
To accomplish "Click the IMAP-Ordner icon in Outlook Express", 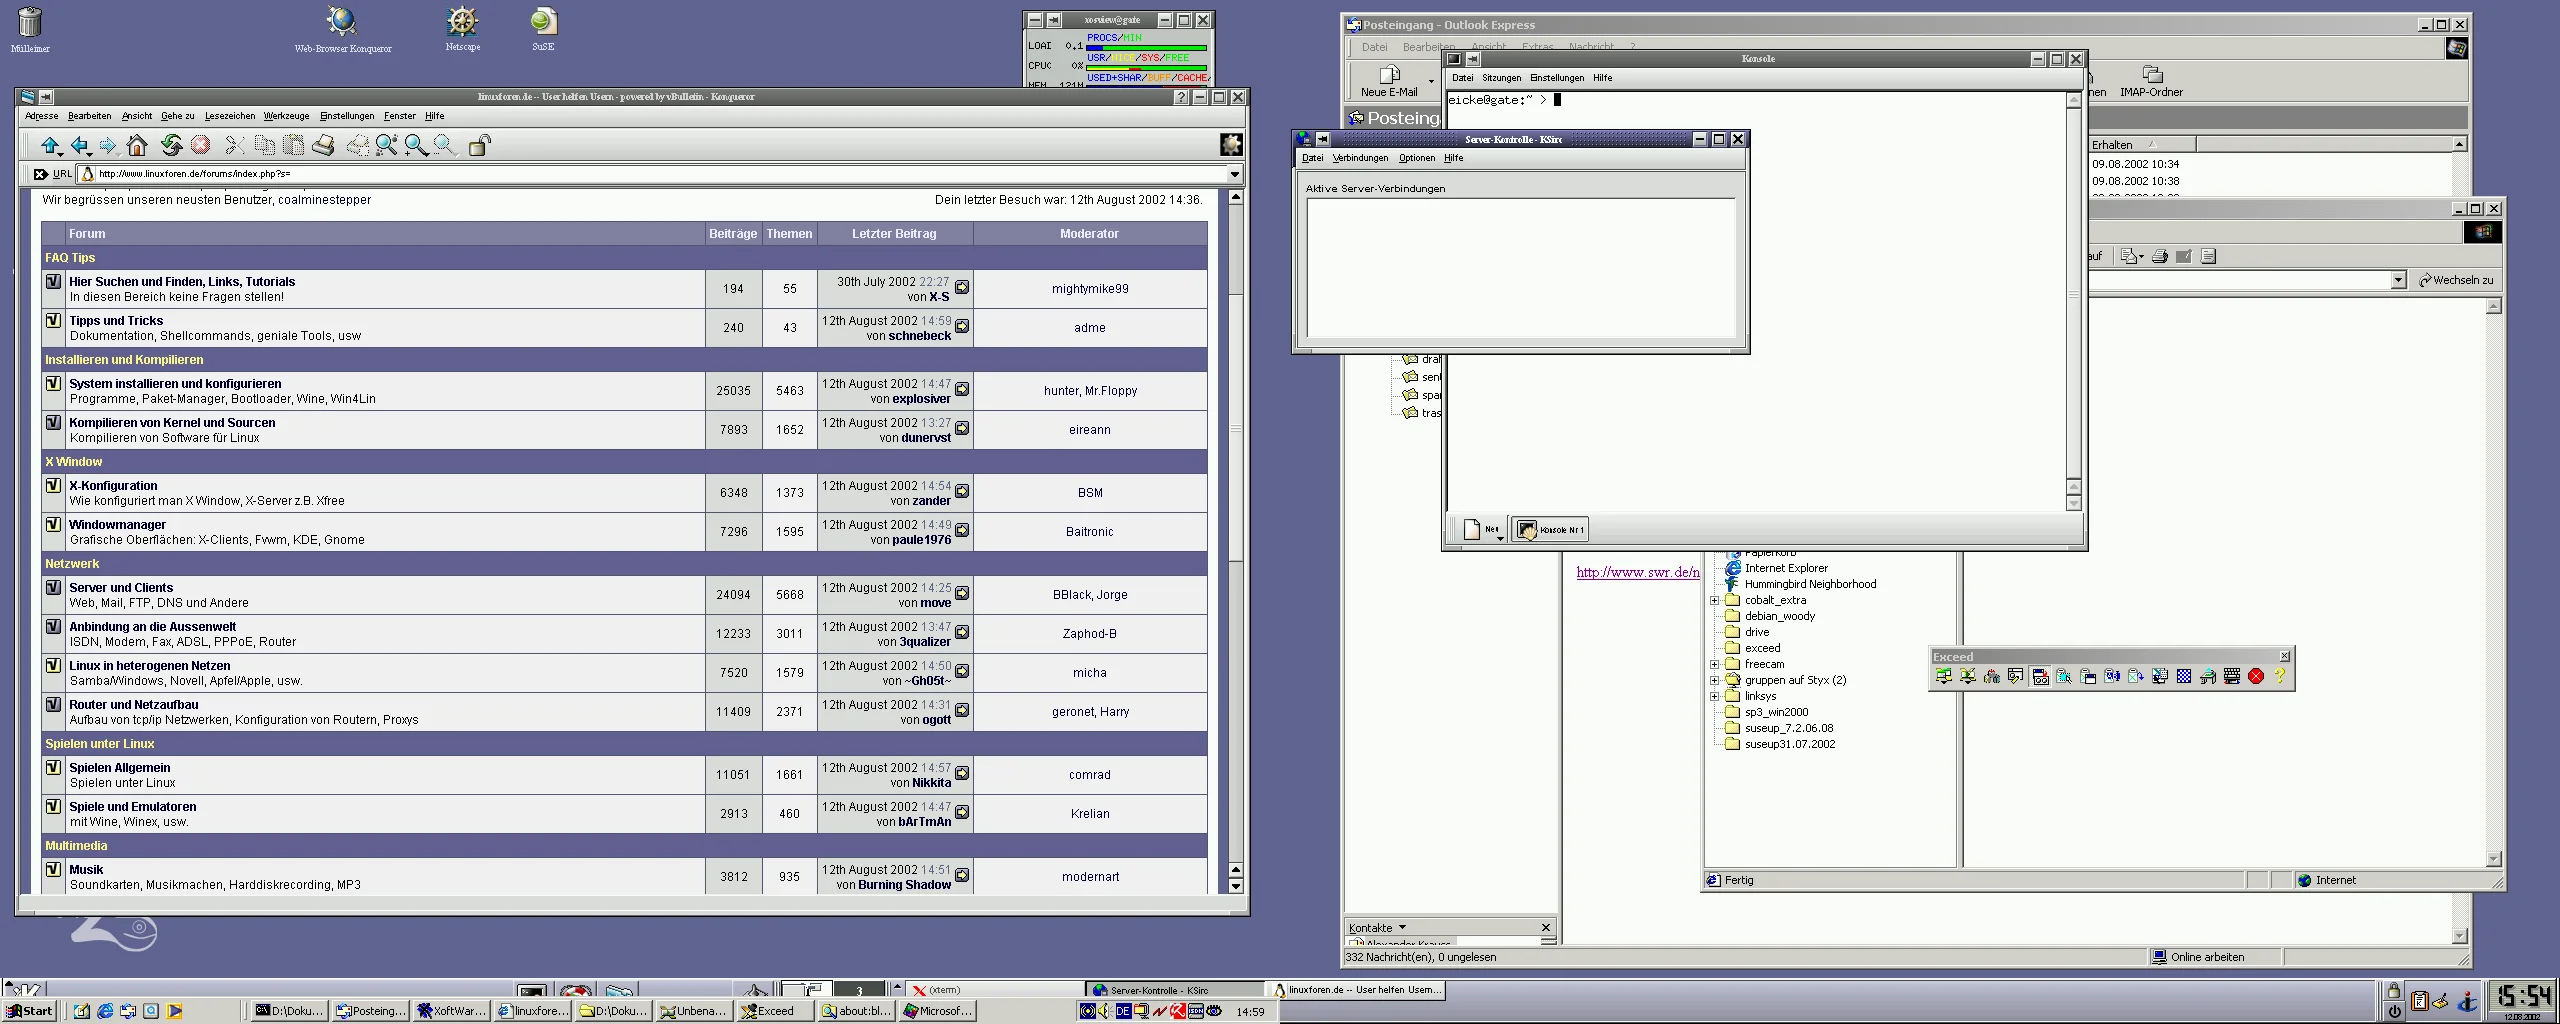I will 2151,81.
